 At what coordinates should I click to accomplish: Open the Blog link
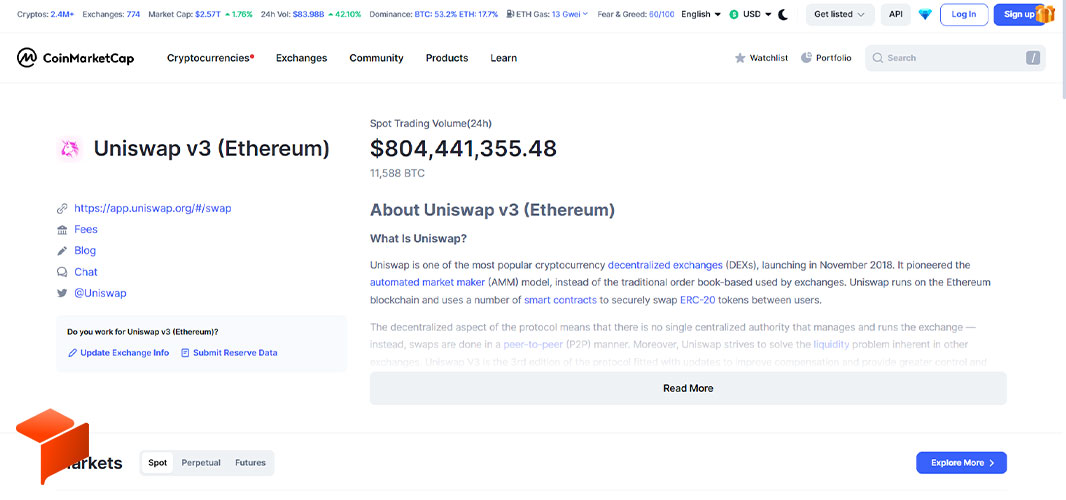85,250
